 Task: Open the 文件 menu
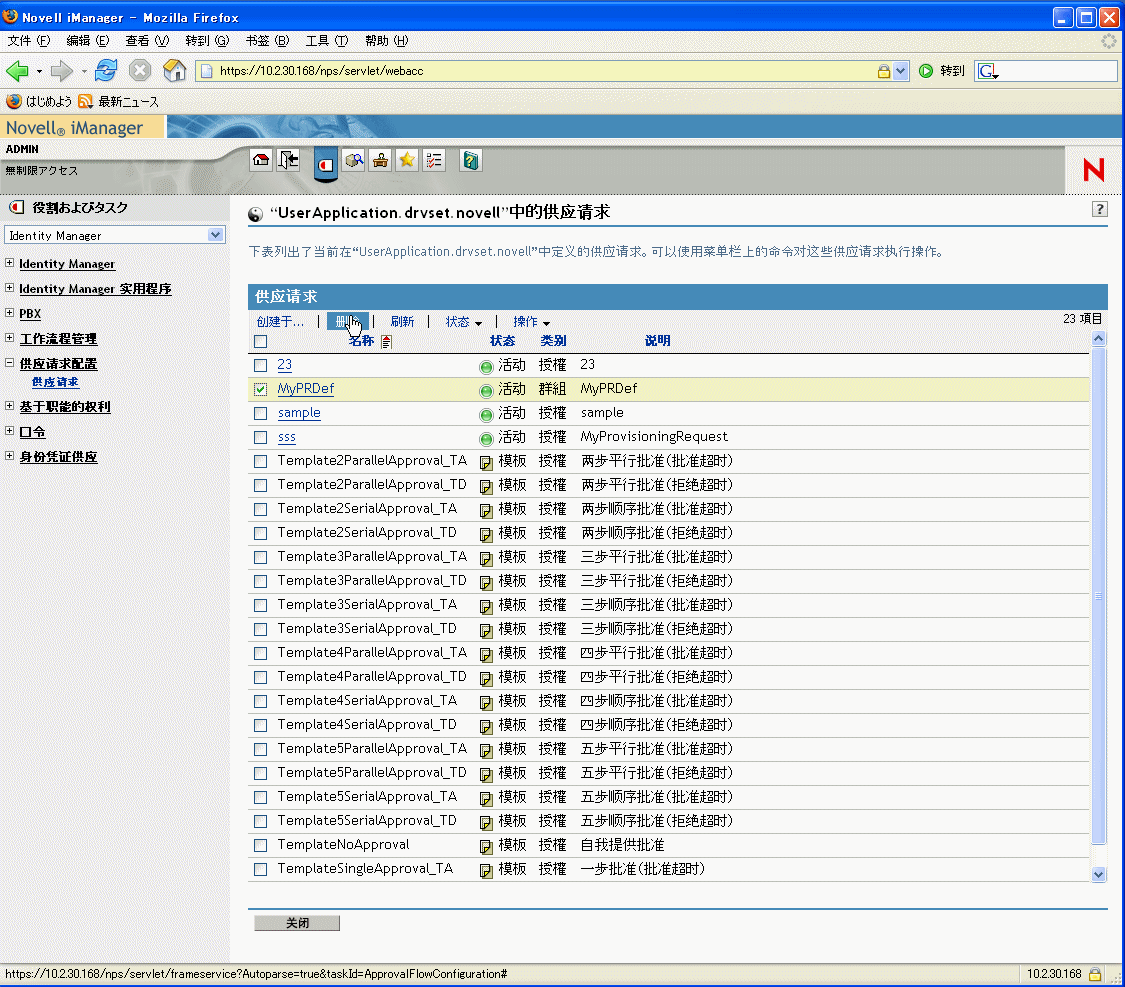point(29,41)
